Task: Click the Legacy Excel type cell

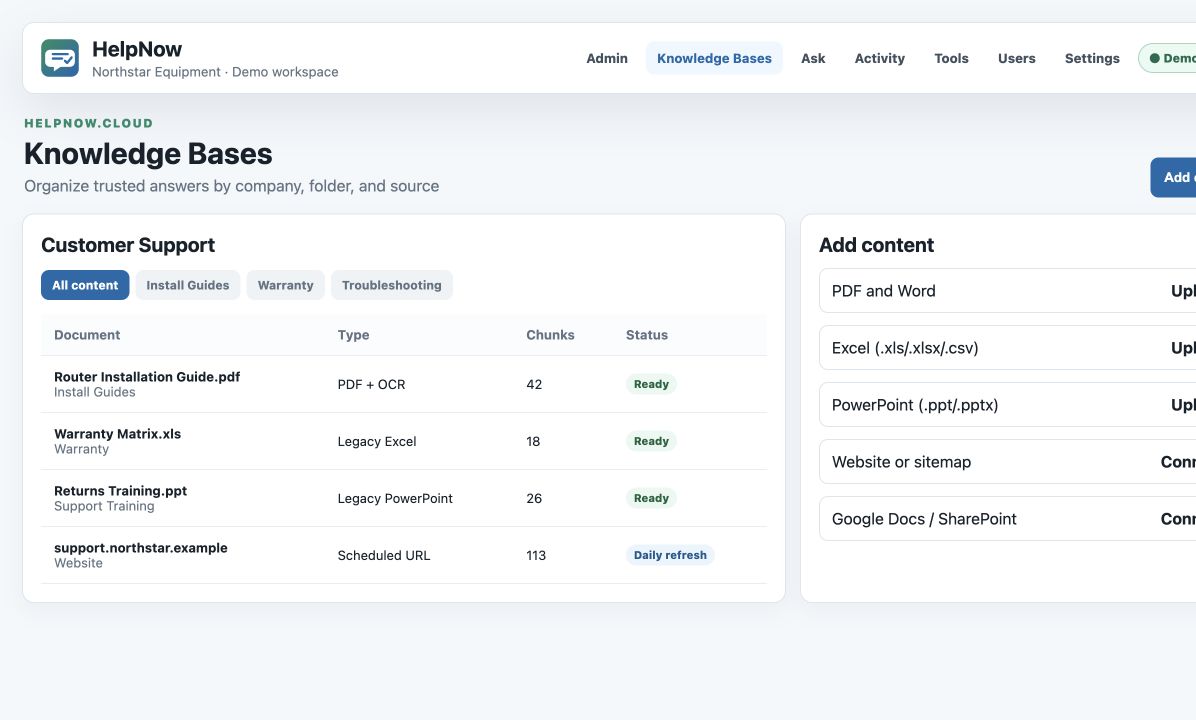Action: (x=377, y=442)
